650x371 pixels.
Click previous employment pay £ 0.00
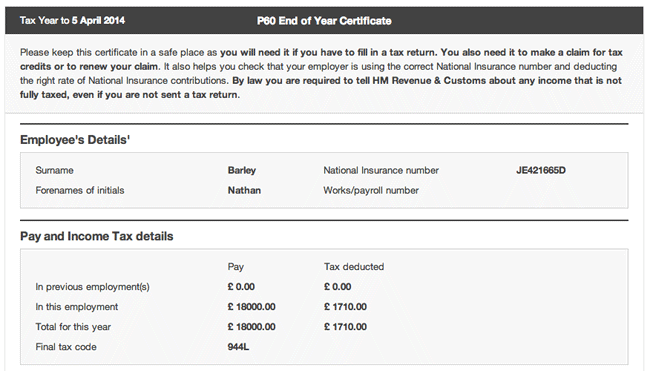coord(241,287)
